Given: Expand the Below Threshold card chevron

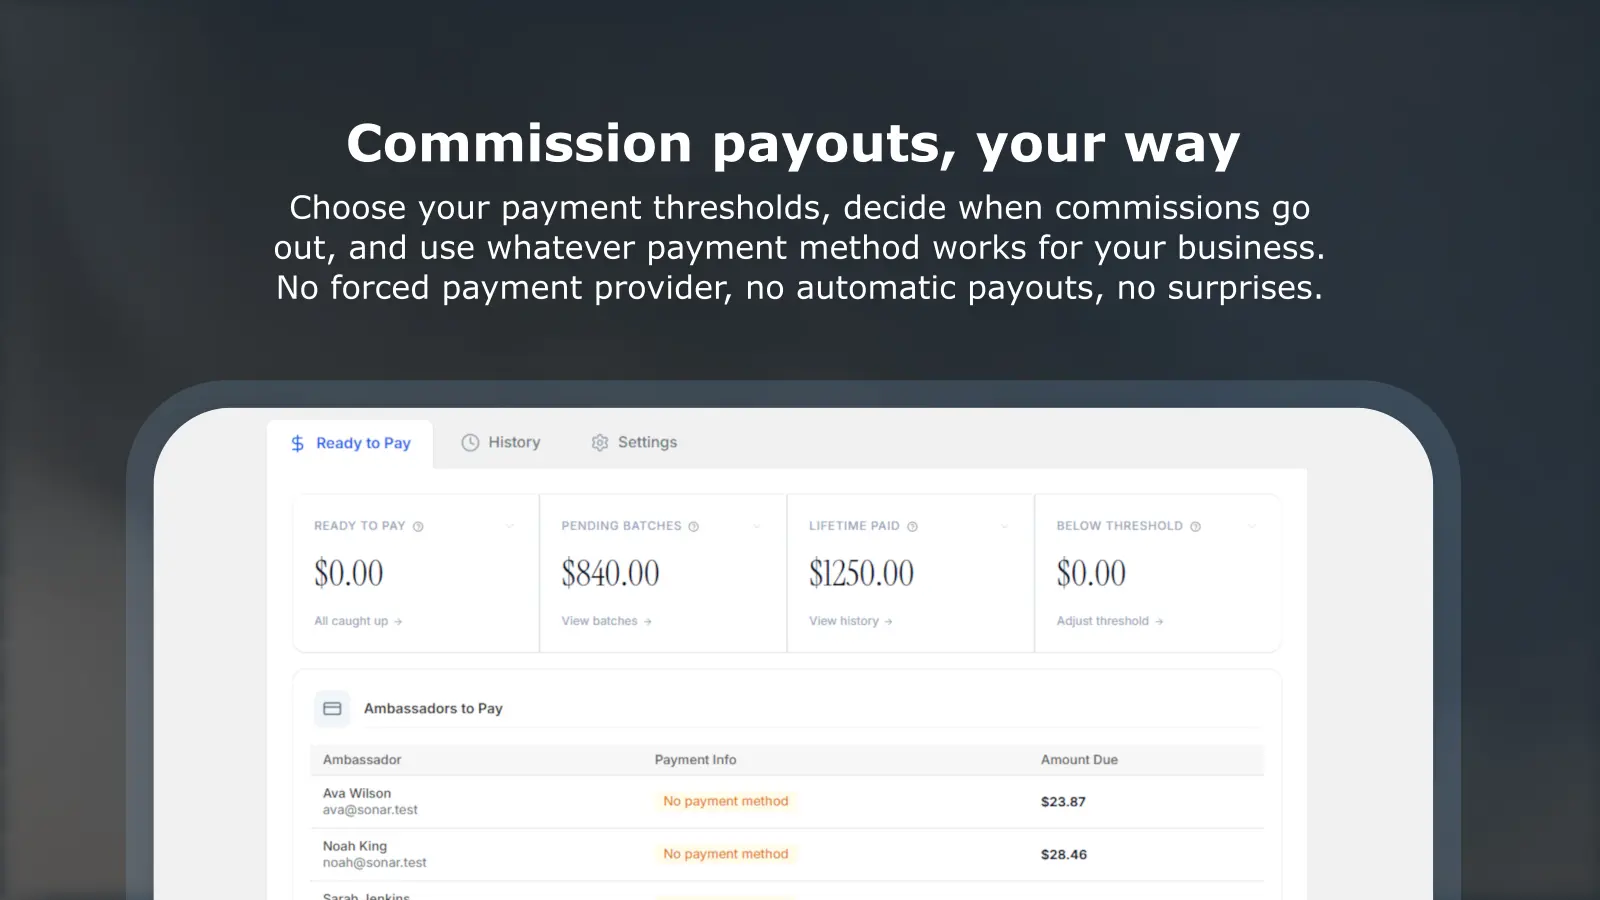Looking at the screenshot, I should (1252, 526).
